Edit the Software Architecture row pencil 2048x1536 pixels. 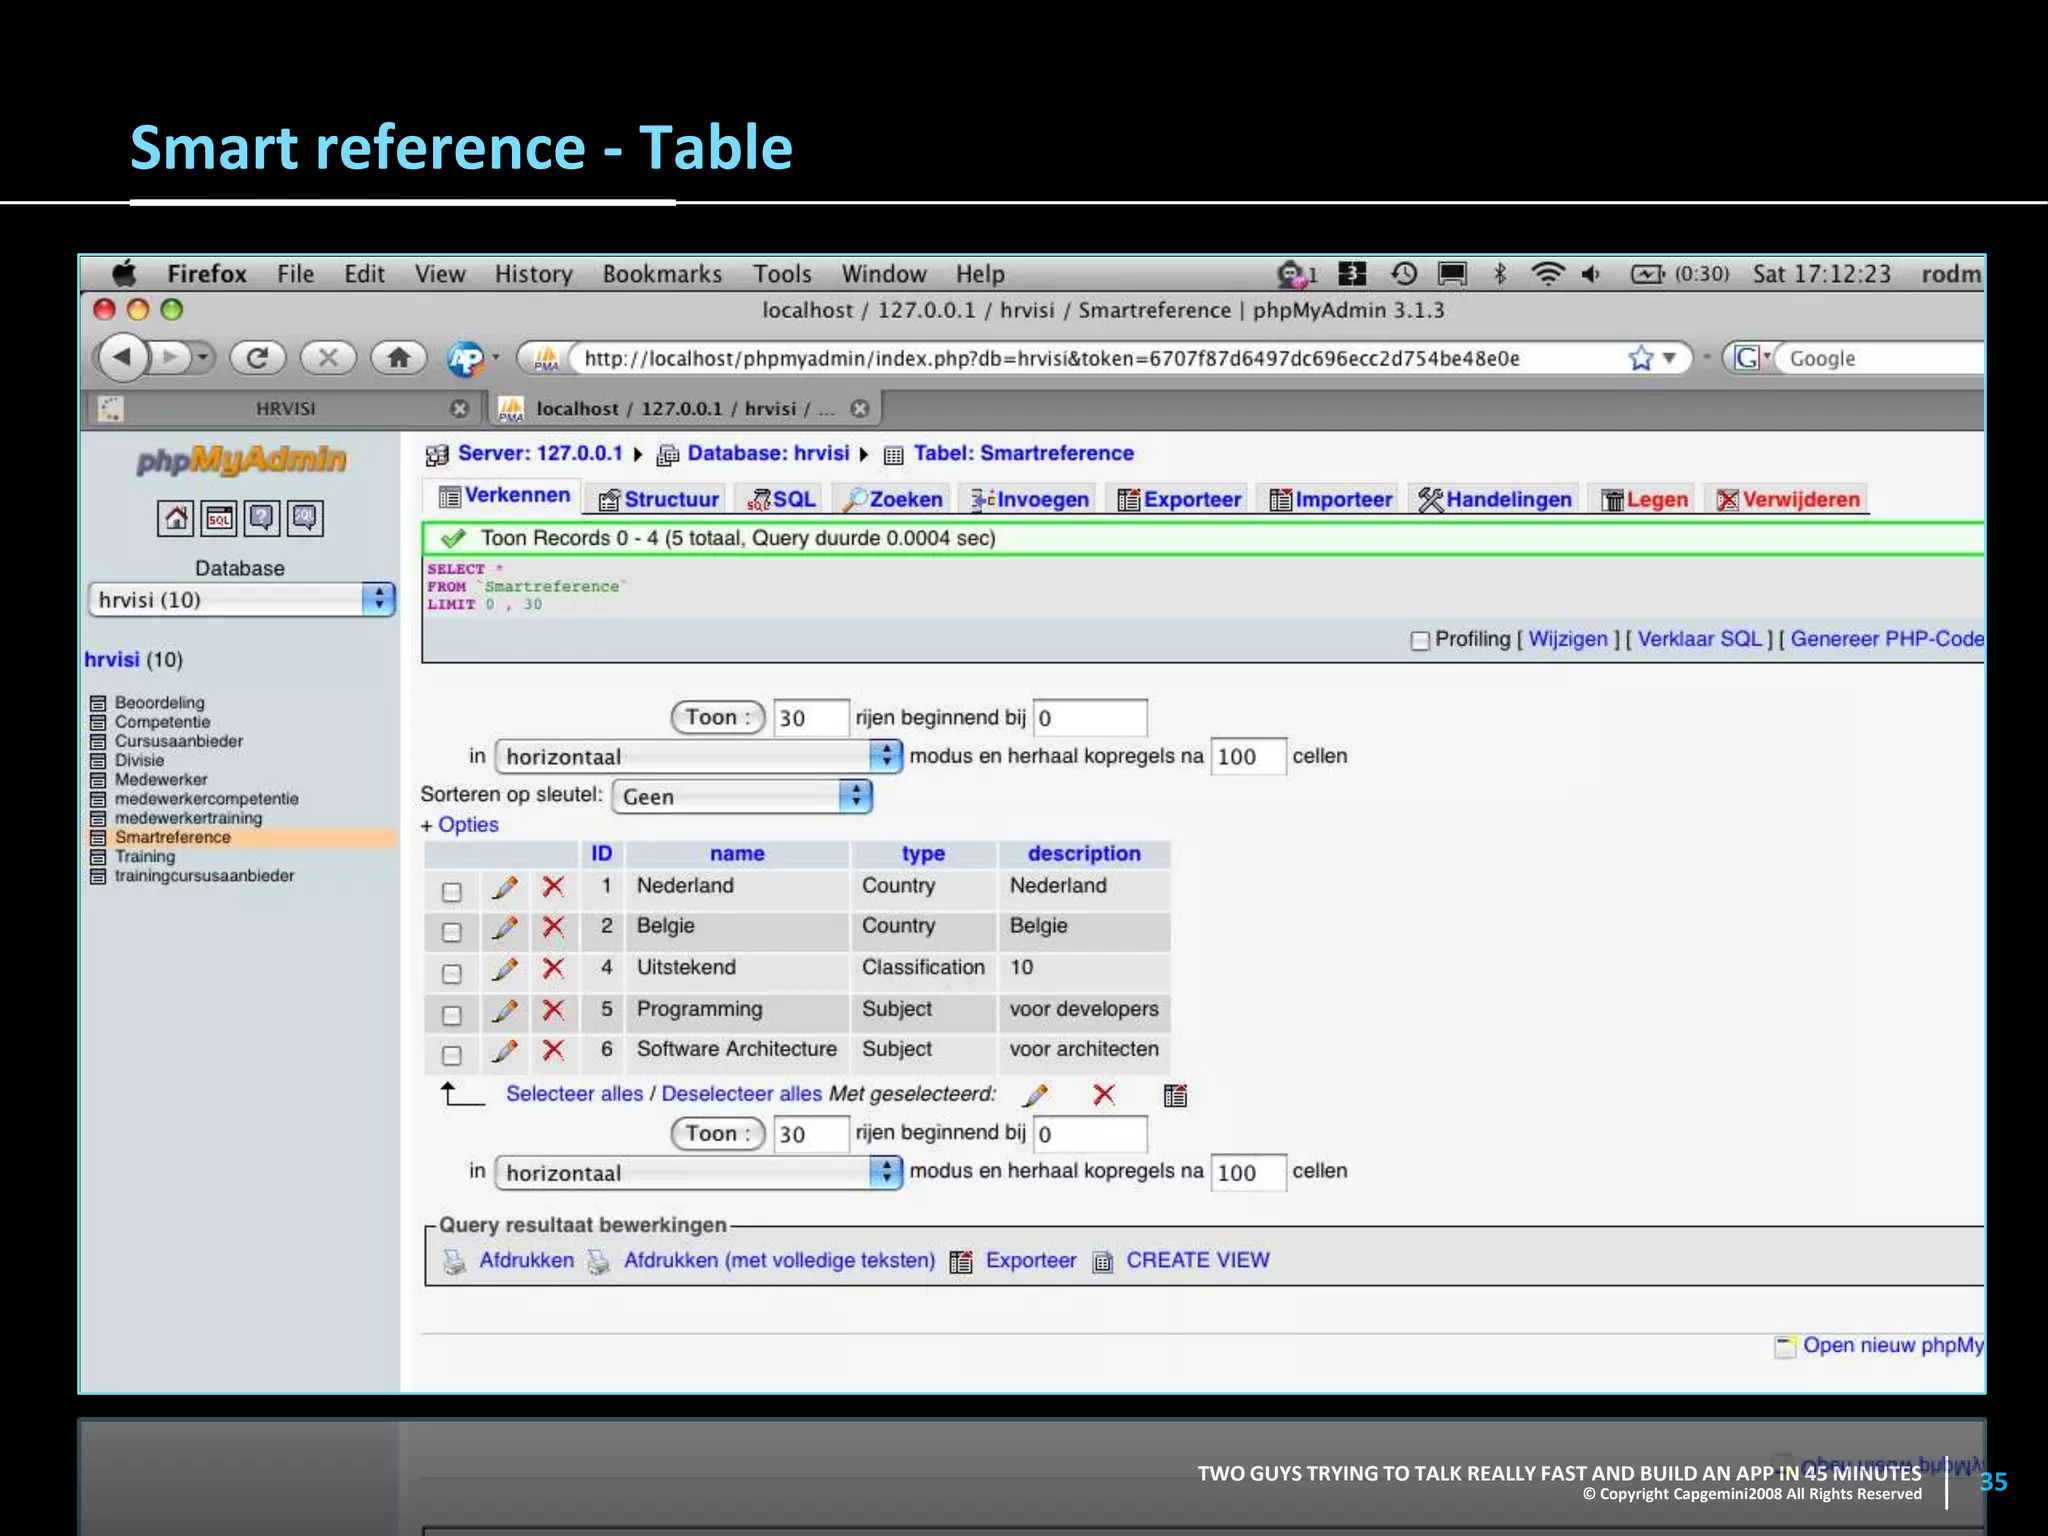(505, 1051)
